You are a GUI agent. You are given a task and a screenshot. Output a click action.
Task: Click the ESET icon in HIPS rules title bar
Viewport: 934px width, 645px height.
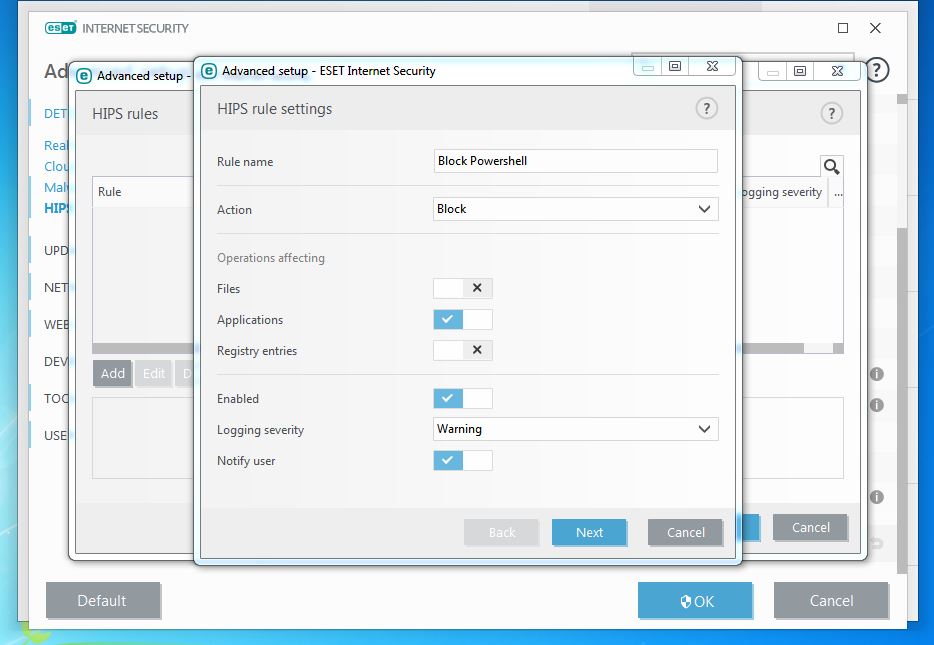click(x=83, y=76)
